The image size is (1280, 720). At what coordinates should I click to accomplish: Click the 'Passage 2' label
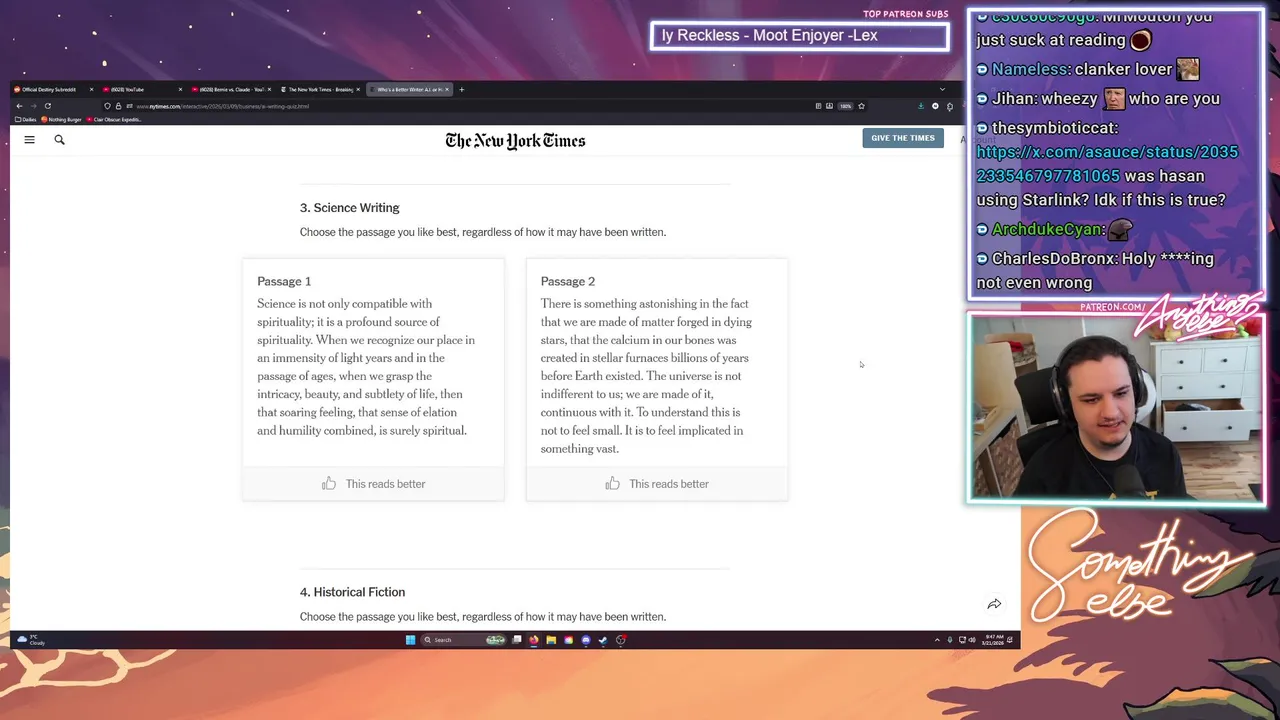(568, 281)
